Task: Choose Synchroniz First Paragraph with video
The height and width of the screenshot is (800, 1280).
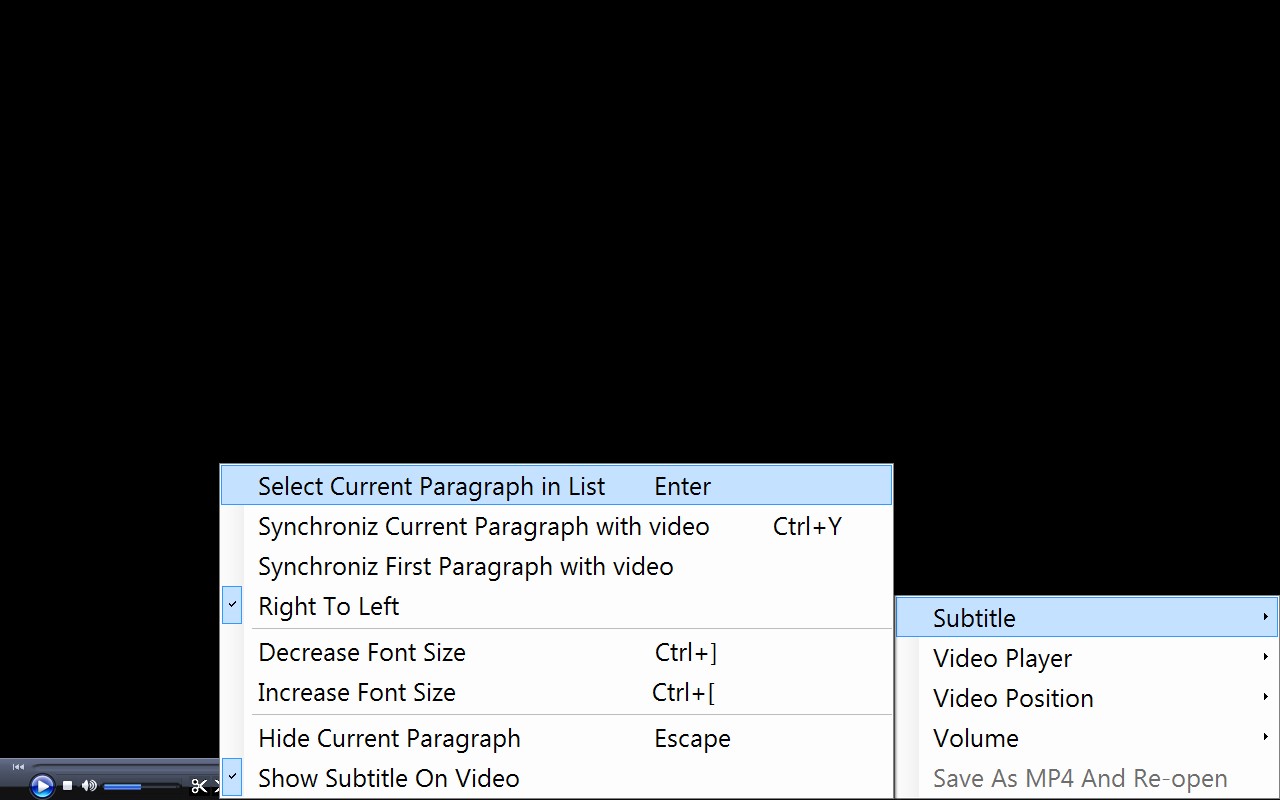Action: coord(465,566)
